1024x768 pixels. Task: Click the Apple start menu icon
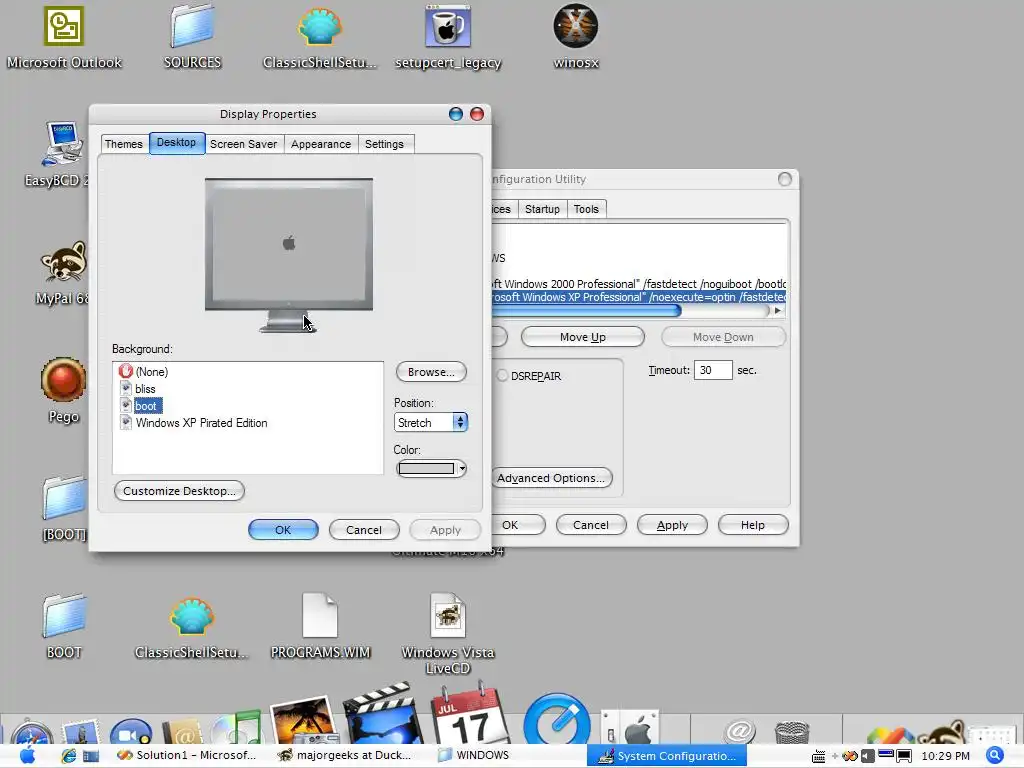coord(27,756)
